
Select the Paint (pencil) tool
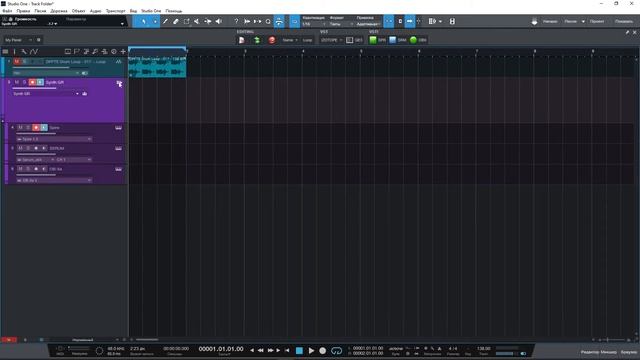(165, 21)
